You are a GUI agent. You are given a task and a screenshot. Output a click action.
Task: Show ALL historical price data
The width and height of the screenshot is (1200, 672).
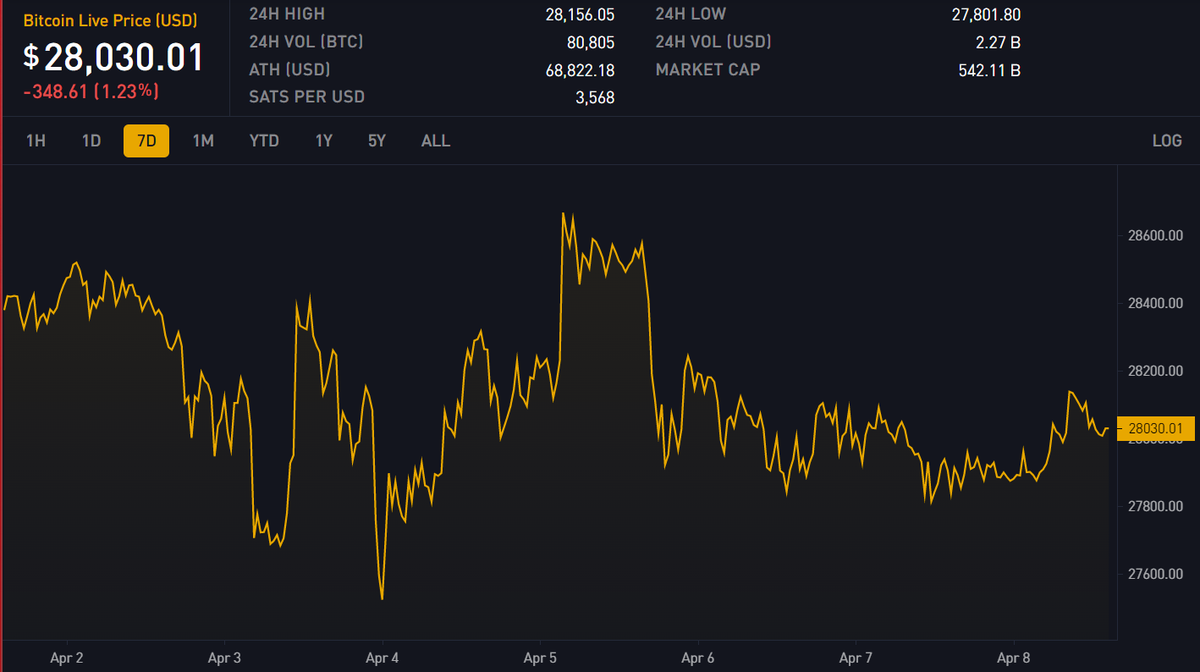tap(435, 141)
